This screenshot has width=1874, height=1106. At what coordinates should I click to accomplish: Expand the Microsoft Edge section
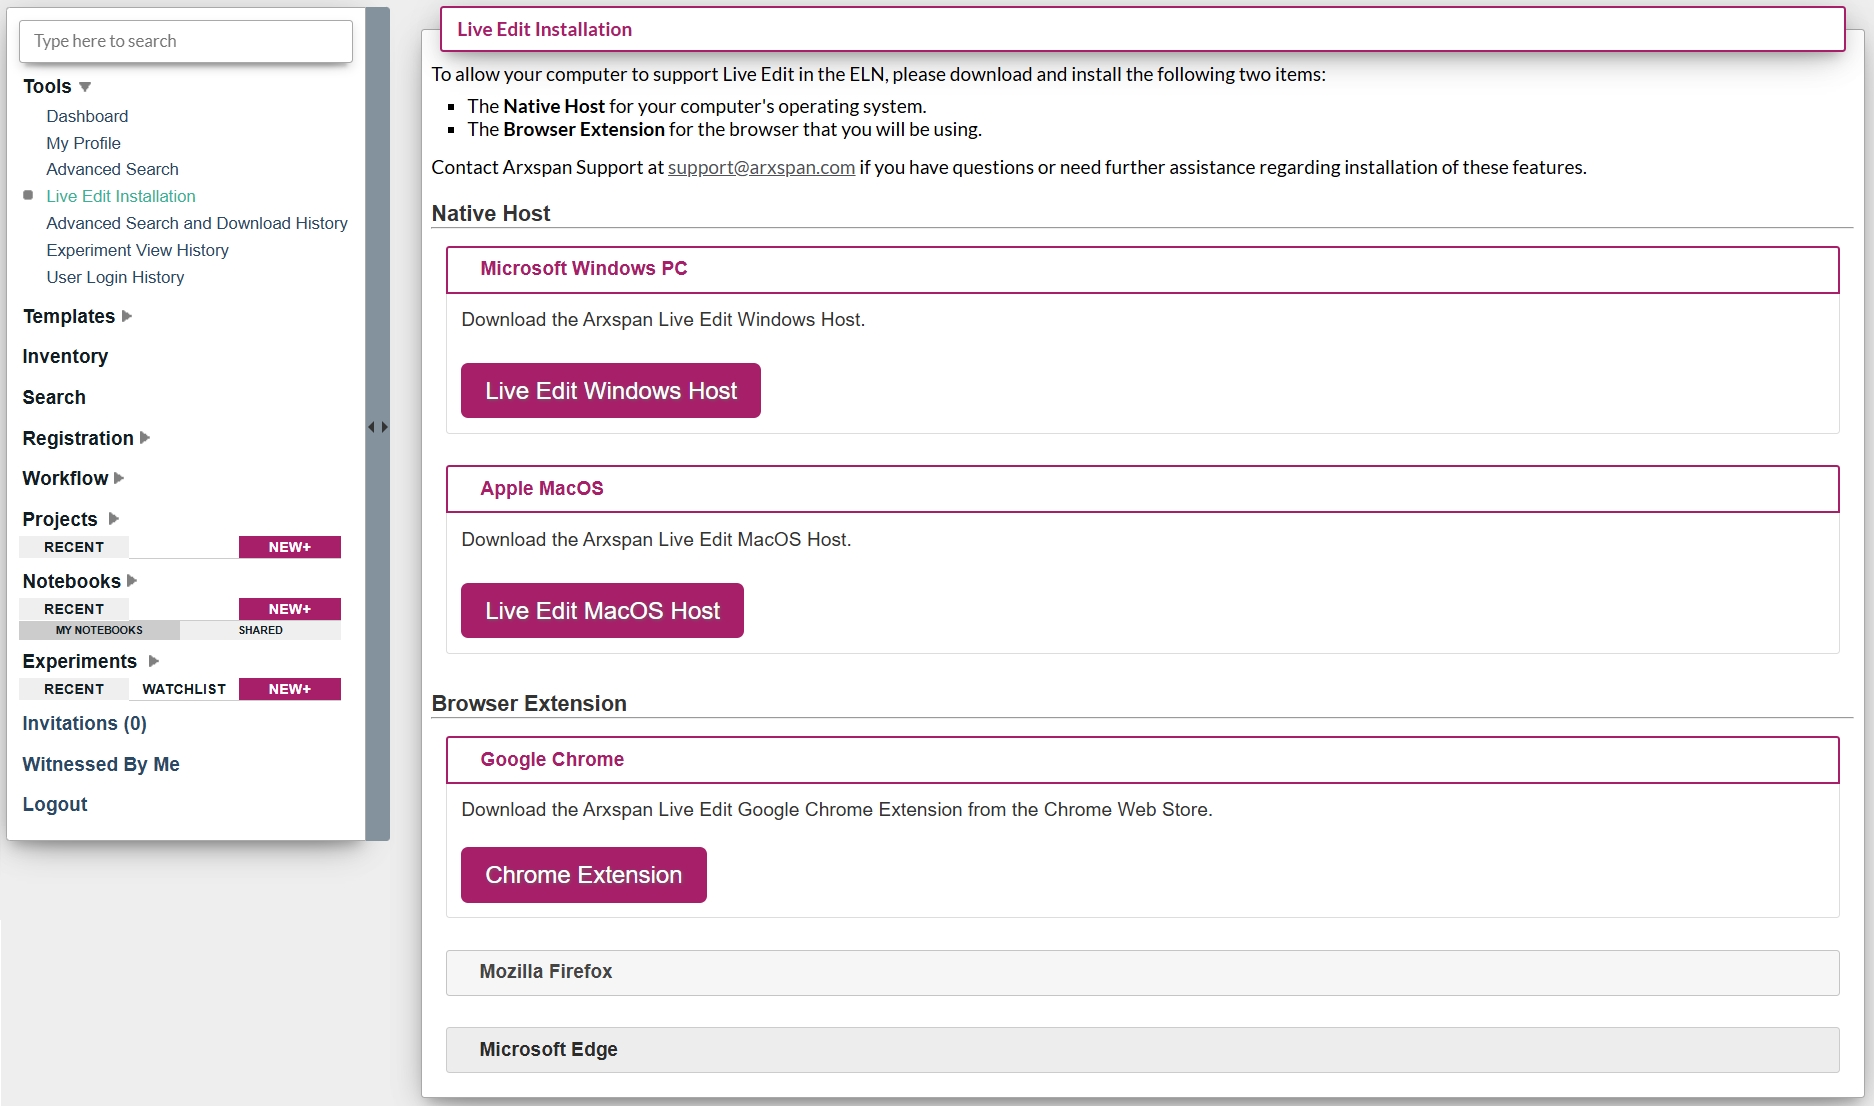[1142, 1050]
